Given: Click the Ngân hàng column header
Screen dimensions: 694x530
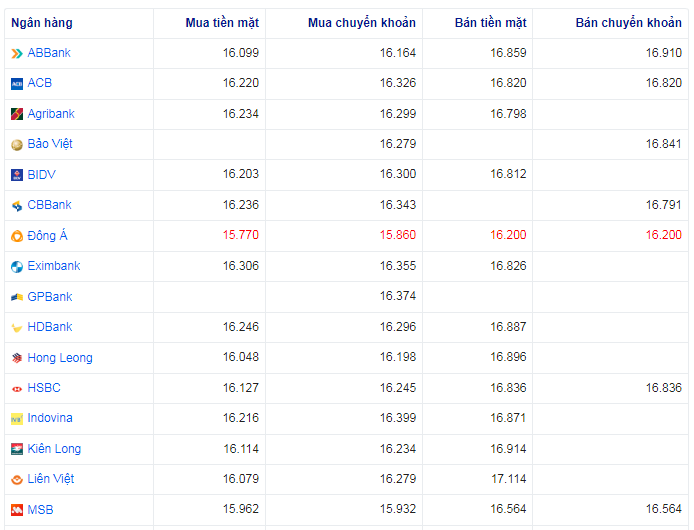Looking at the screenshot, I should pyautogui.click(x=42, y=23).
